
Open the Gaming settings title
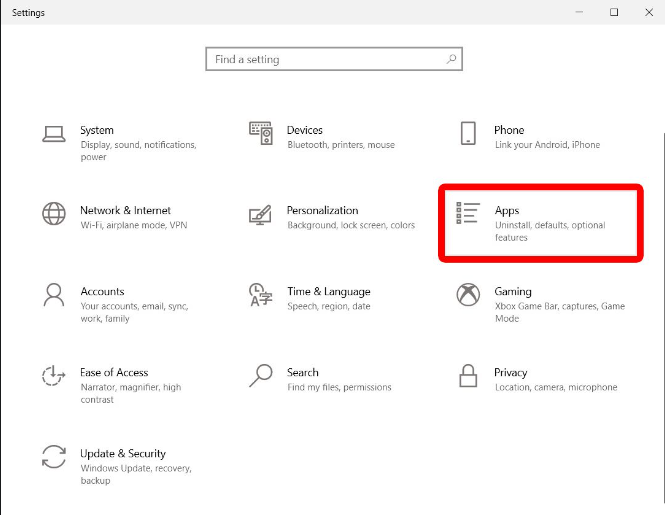[x=513, y=291]
